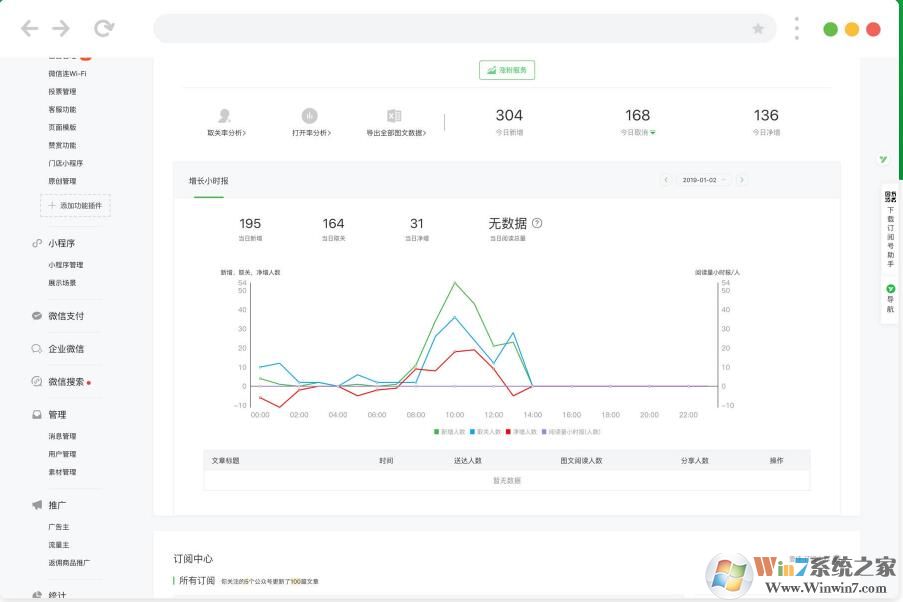Go to the previous date with left chevron
The width and height of the screenshot is (903, 602).
(667, 180)
